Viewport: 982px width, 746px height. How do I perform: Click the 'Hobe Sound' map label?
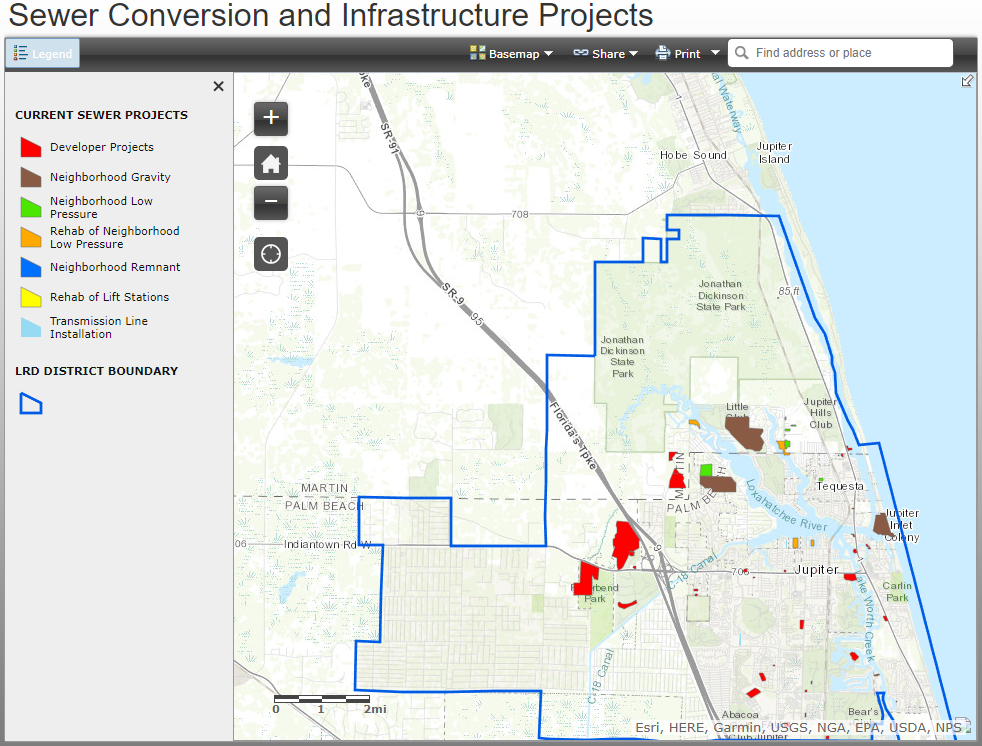point(693,155)
